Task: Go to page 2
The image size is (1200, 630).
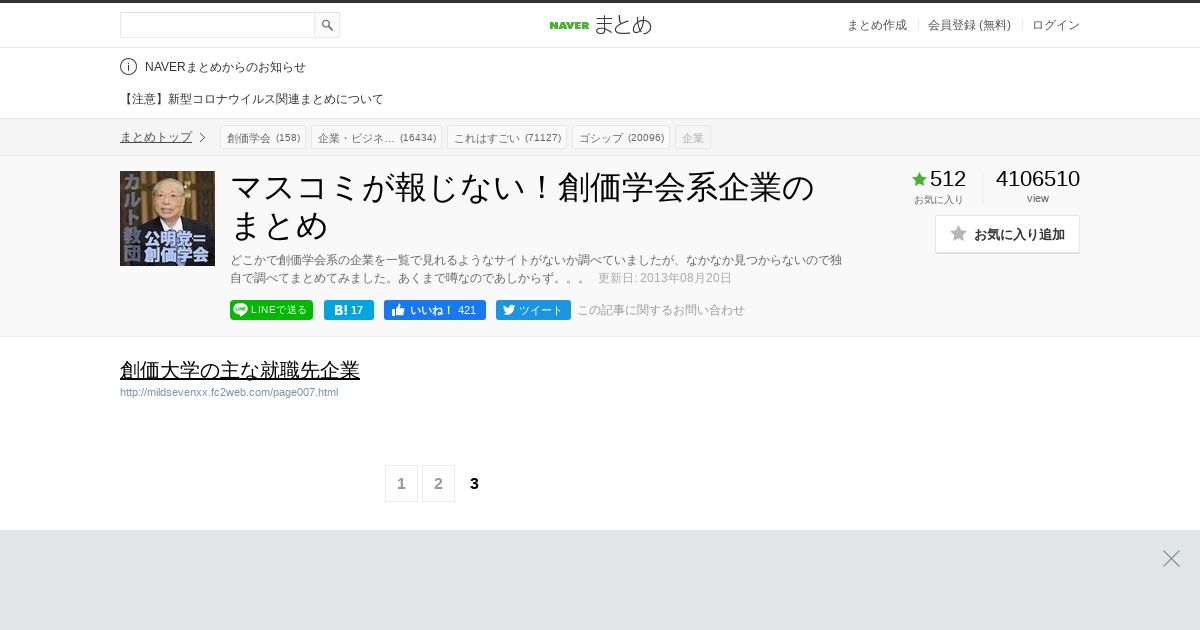Action: [438, 484]
